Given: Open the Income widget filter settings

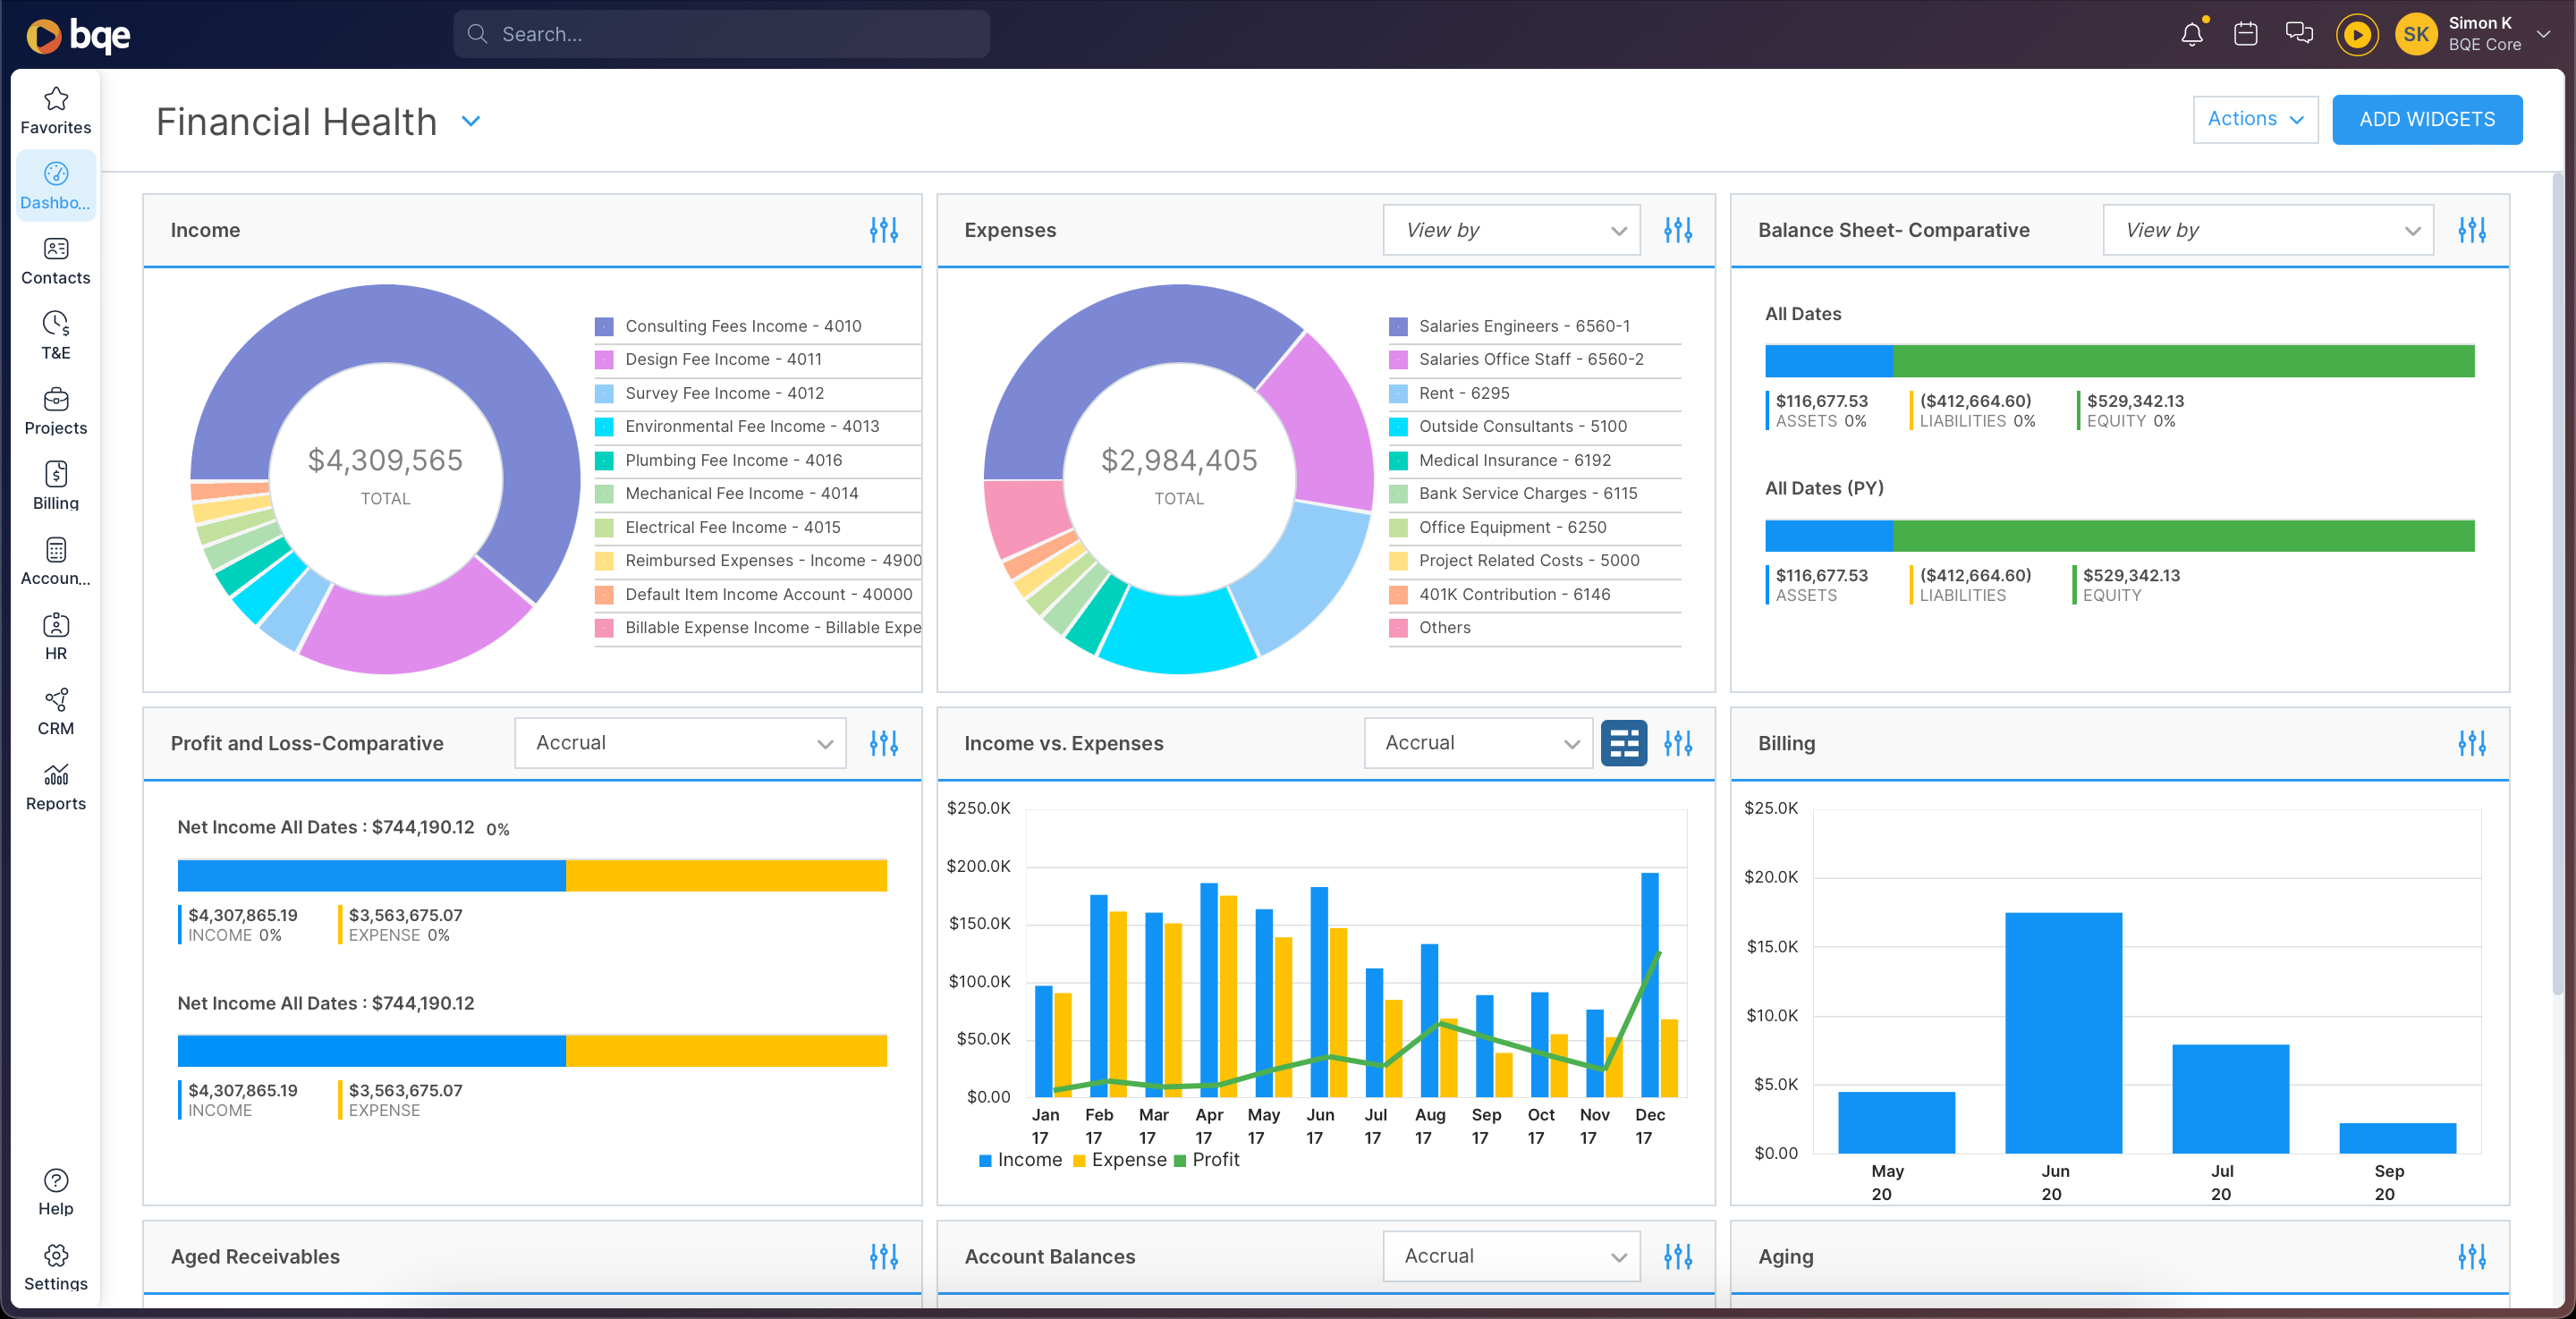Looking at the screenshot, I should coord(884,229).
